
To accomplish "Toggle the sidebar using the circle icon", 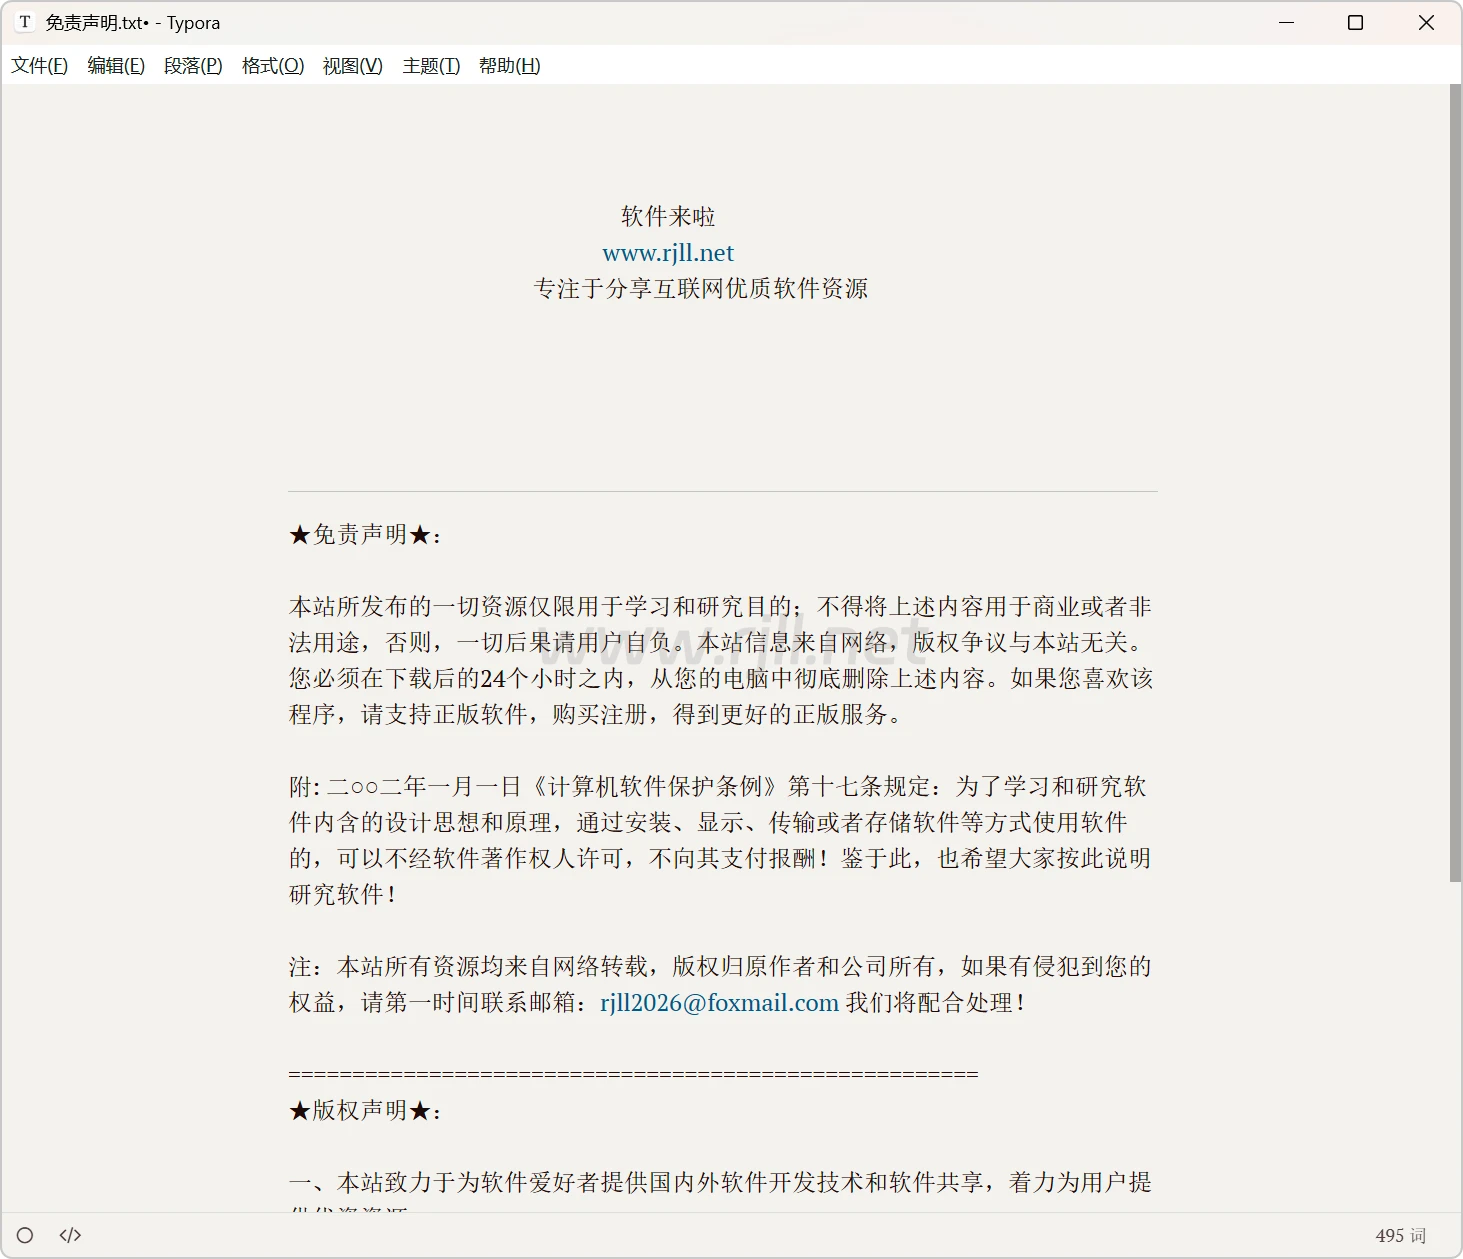I will [x=25, y=1235].
